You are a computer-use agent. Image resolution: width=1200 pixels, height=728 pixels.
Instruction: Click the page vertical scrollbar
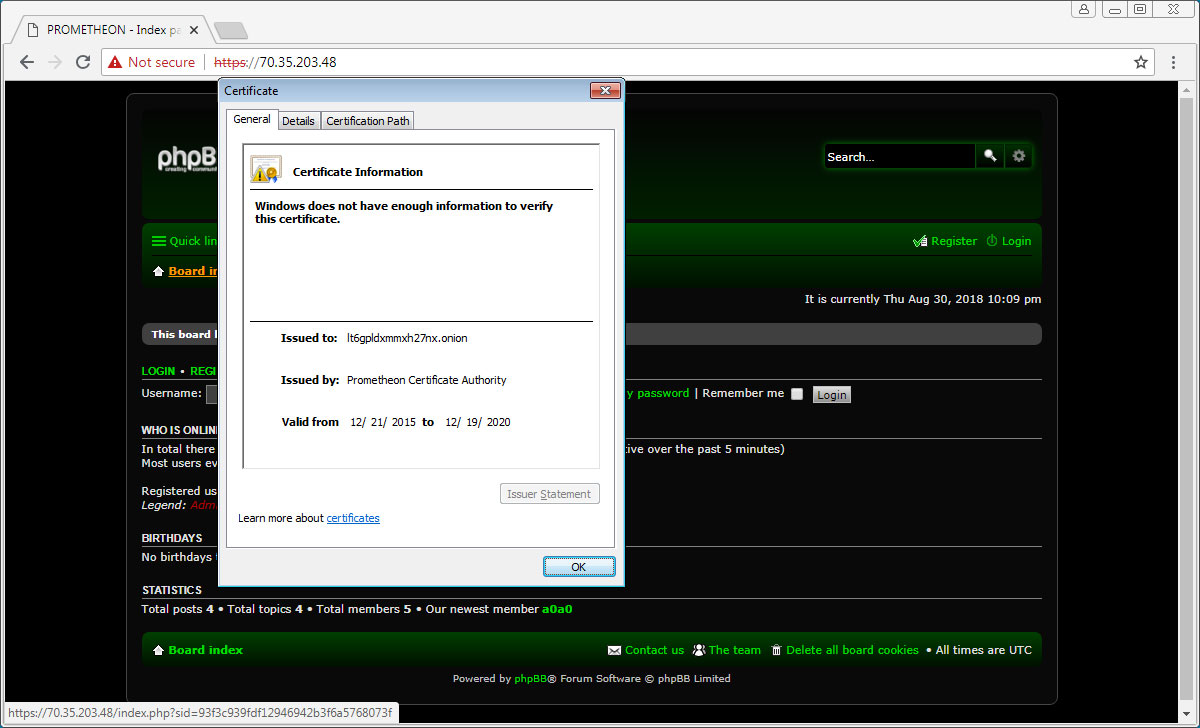coord(1187,400)
